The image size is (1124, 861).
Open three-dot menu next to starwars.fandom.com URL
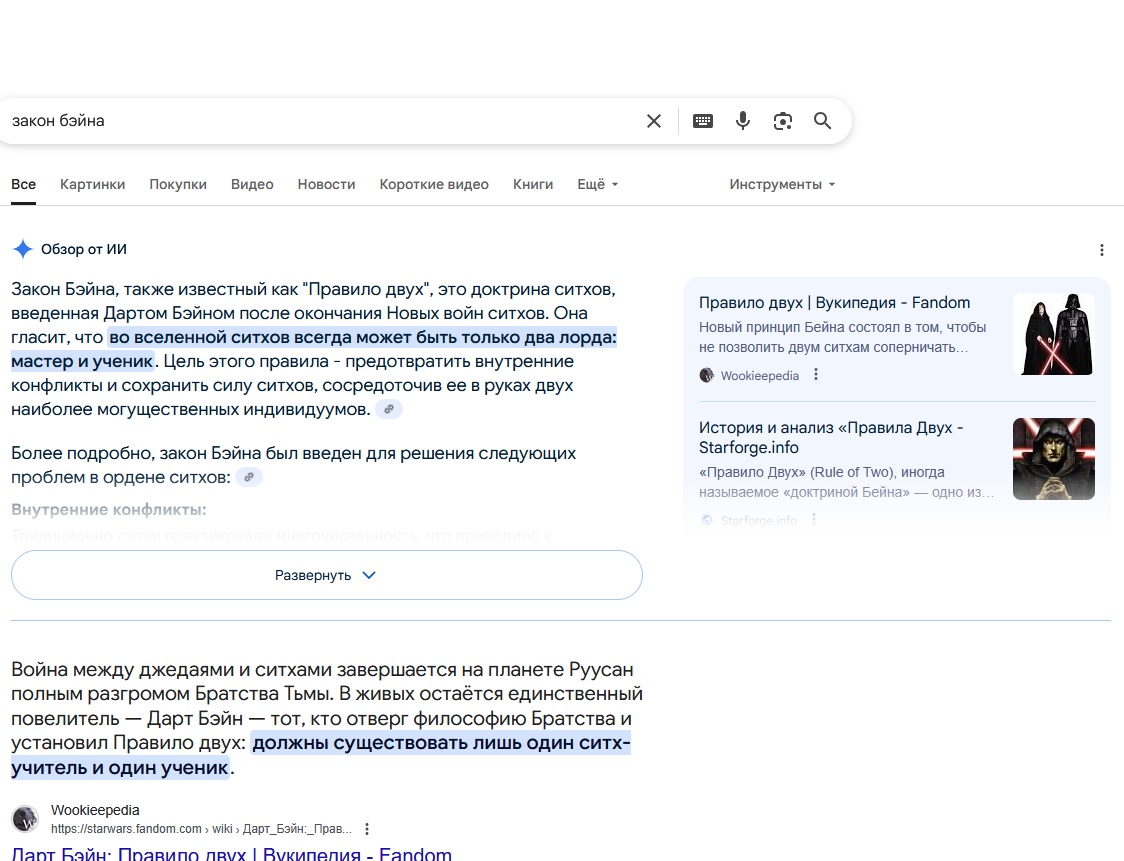367,829
